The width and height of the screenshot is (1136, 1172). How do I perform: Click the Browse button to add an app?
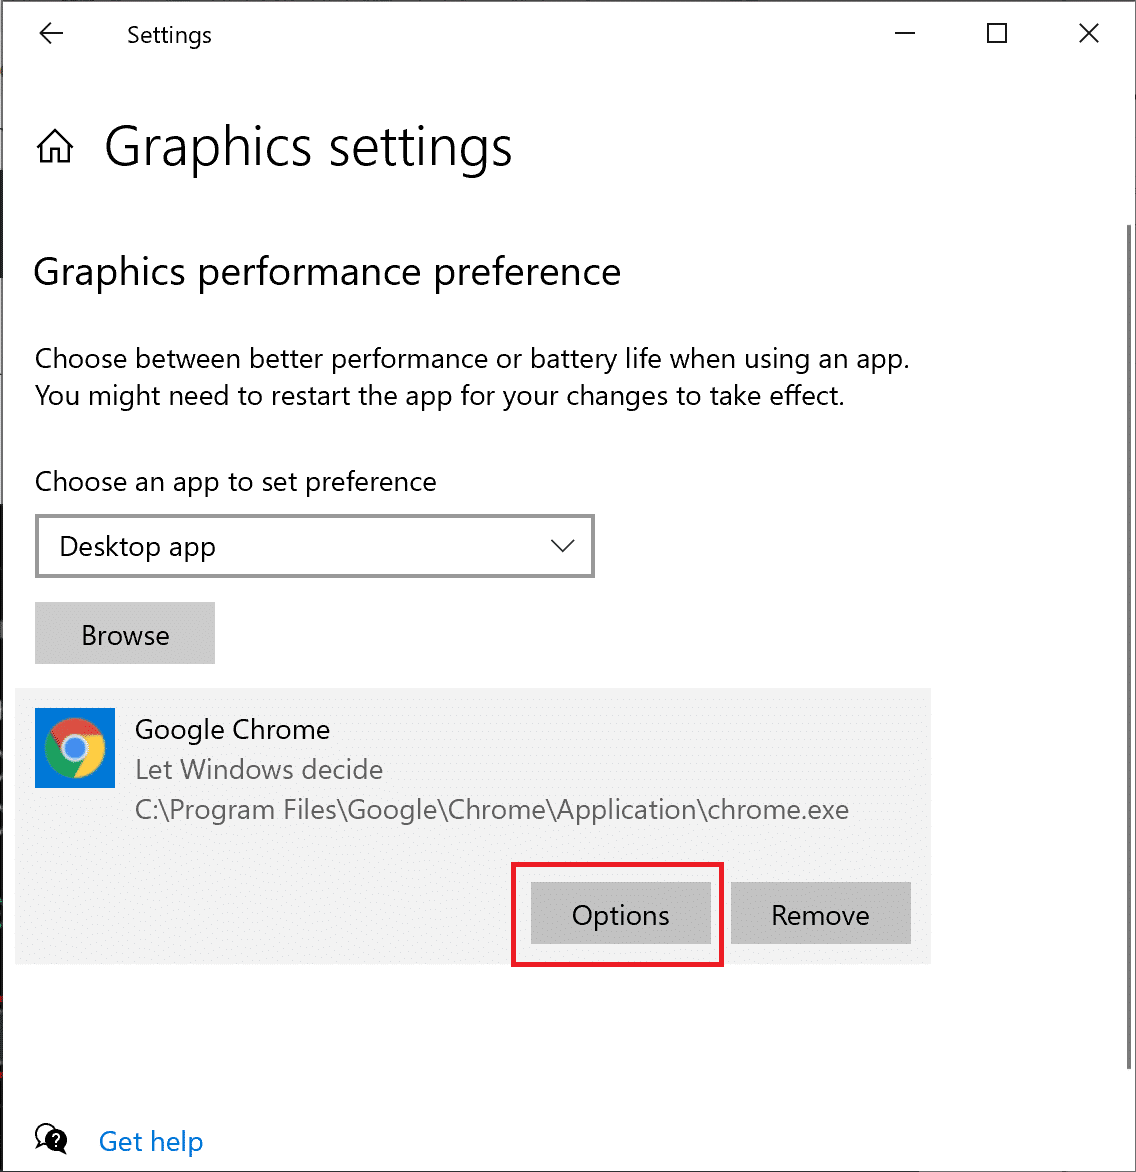124,633
